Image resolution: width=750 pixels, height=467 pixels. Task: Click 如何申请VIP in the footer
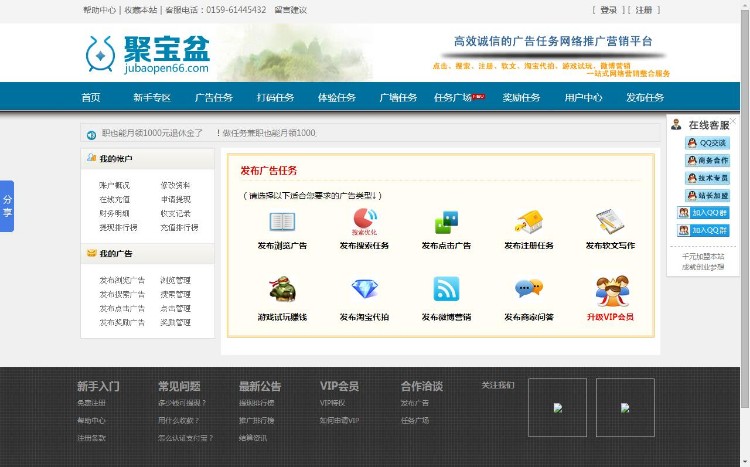tap(339, 421)
